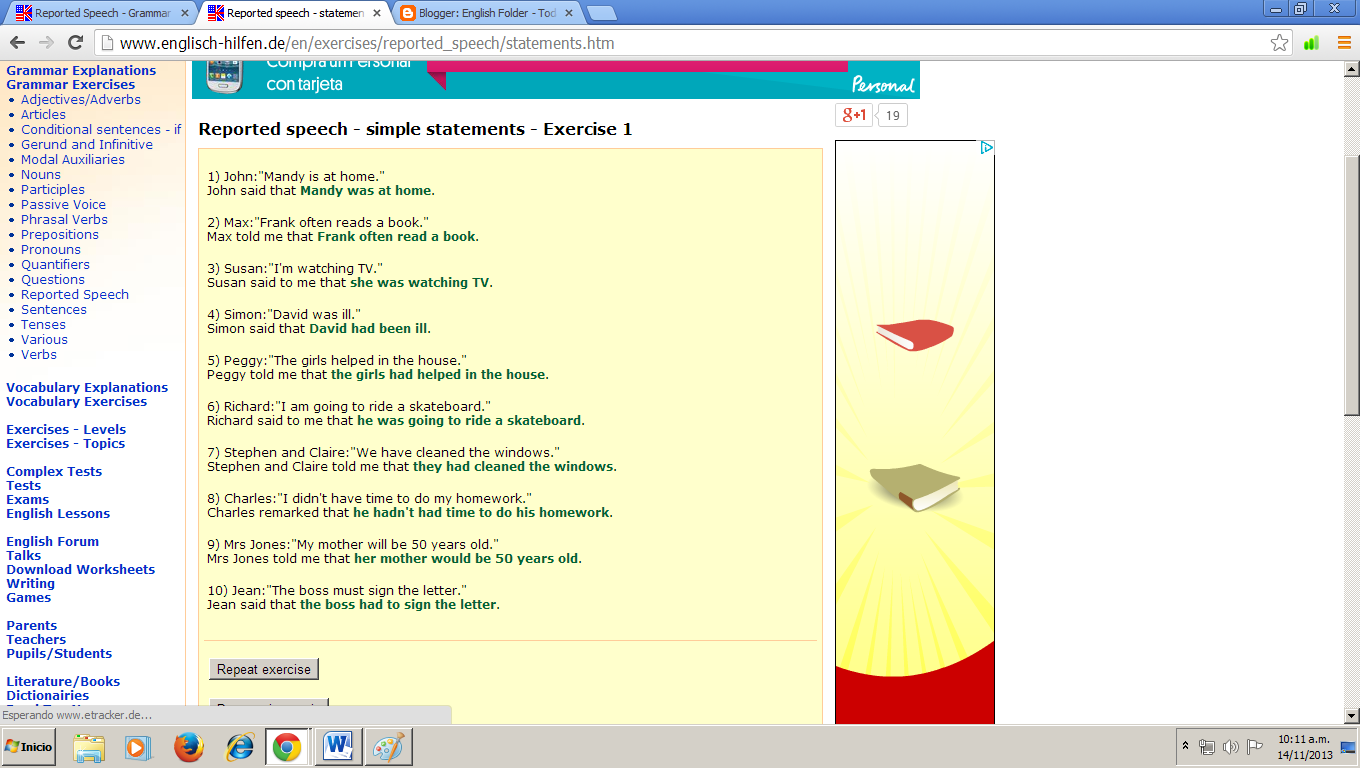Open Internet Explorer from the taskbar

pyautogui.click(x=239, y=747)
